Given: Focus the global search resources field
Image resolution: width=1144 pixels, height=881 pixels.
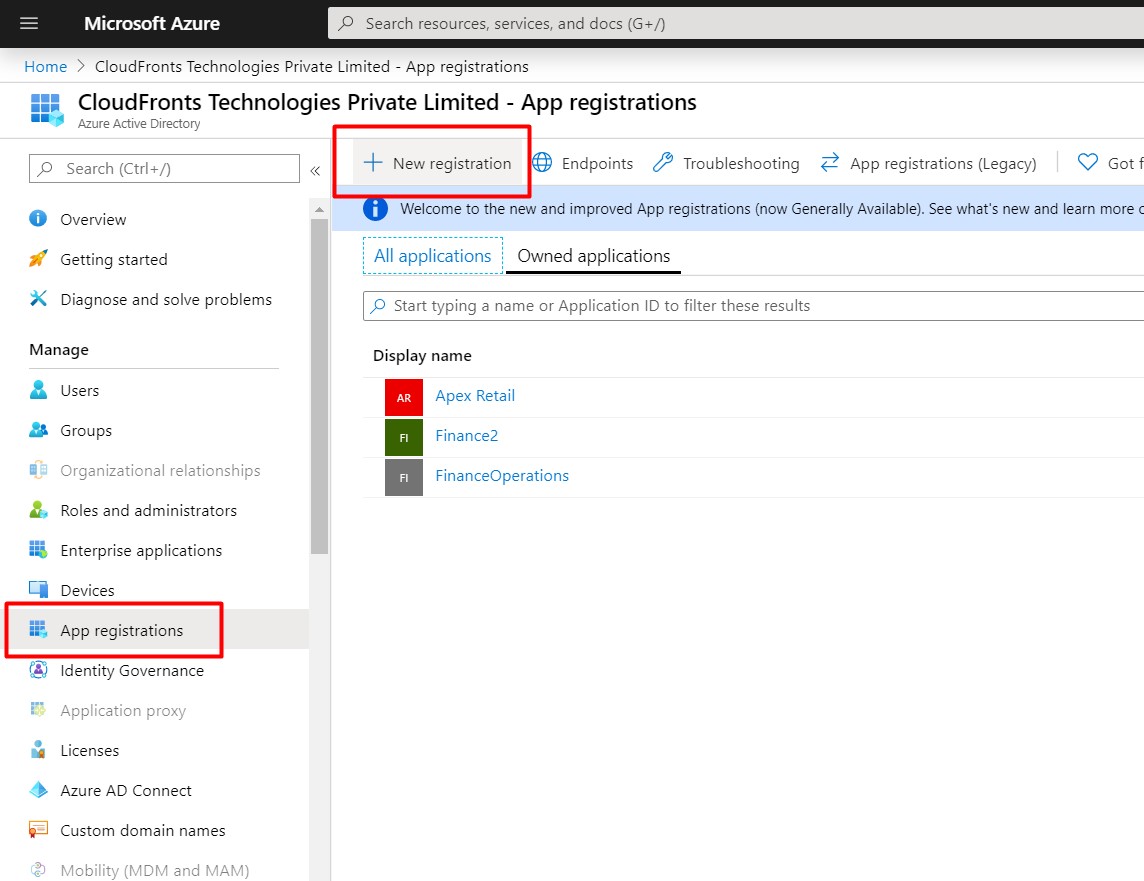Looking at the screenshot, I should tap(735, 23).
